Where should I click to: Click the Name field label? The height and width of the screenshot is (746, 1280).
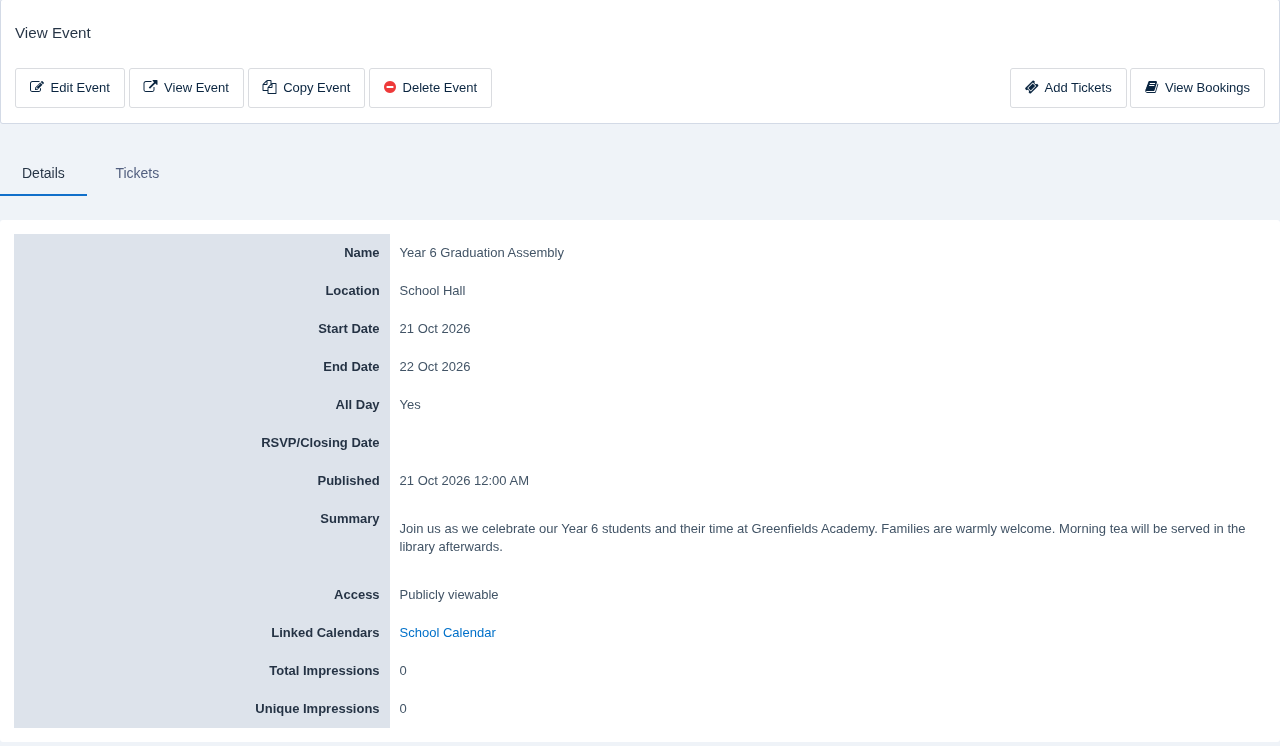[x=362, y=253]
